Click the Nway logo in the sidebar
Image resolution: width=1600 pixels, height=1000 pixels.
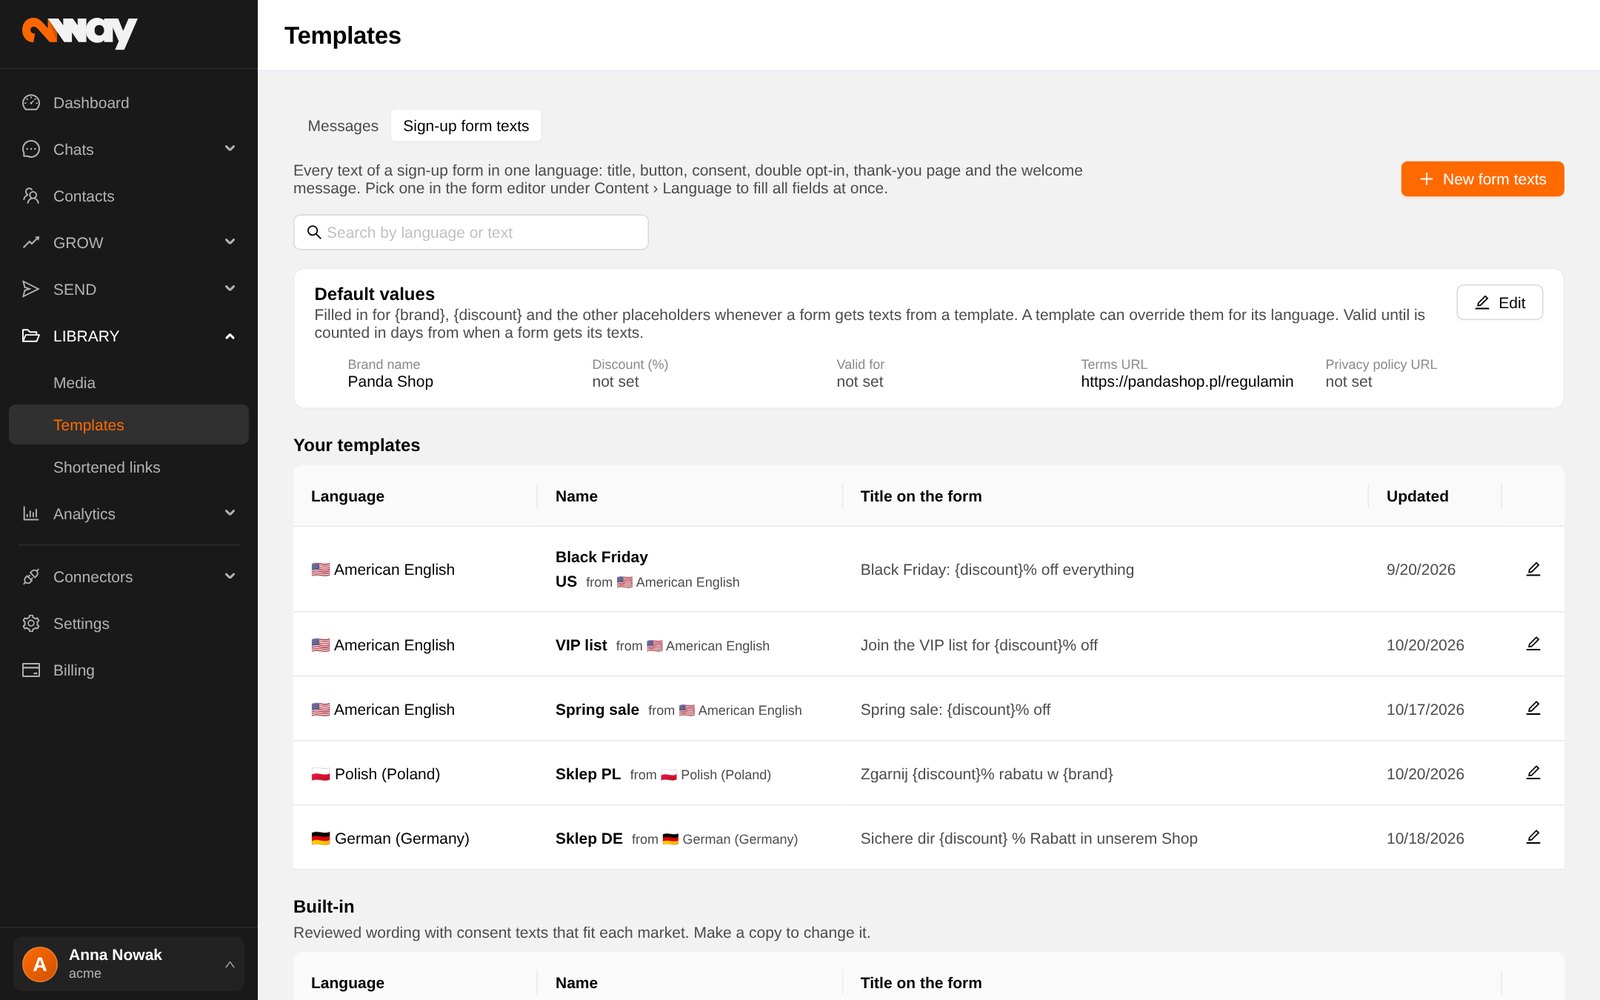coord(80,33)
